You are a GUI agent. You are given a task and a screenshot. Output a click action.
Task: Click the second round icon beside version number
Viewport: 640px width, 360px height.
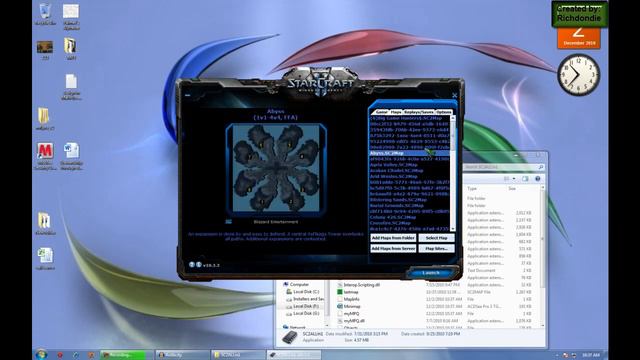[198, 264]
